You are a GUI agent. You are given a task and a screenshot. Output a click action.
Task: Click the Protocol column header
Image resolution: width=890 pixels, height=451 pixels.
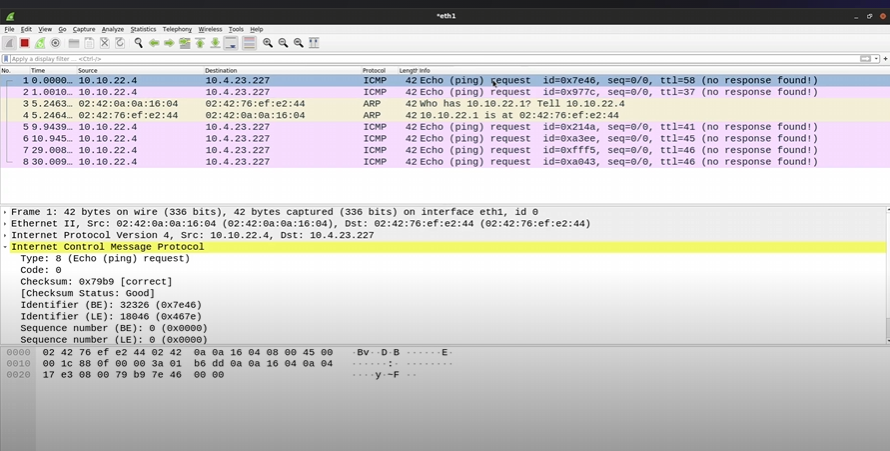pyautogui.click(x=374, y=70)
